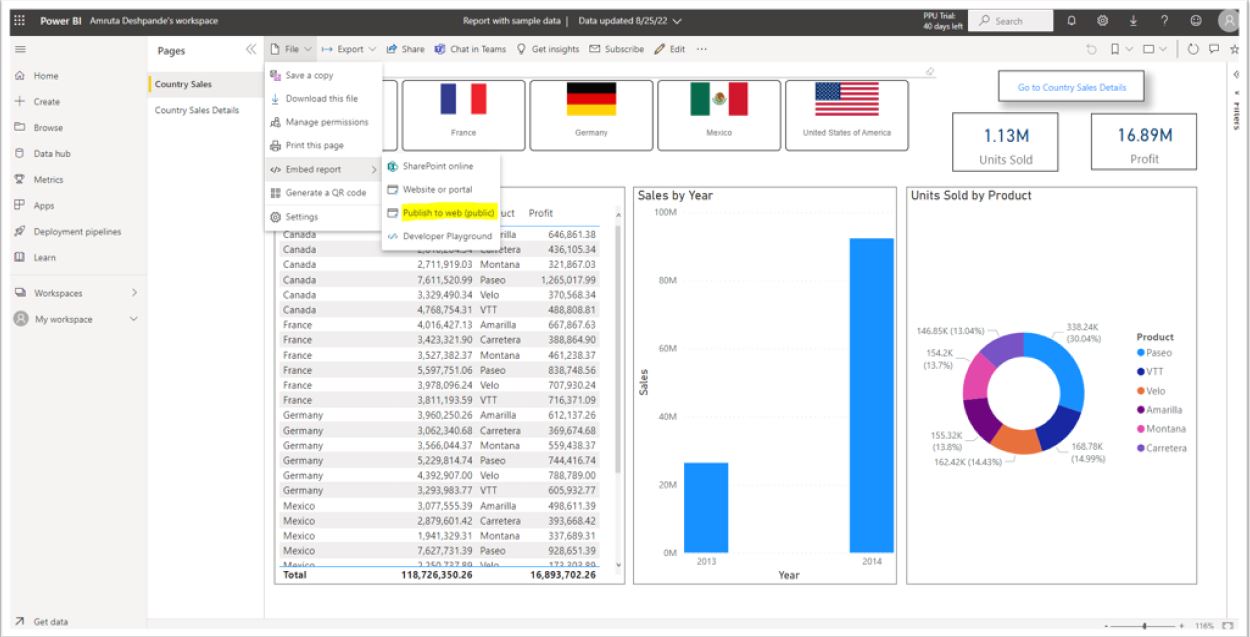The width and height of the screenshot is (1250, 637).
Task: Click the refresh visuals icon
Action: 1194,49
